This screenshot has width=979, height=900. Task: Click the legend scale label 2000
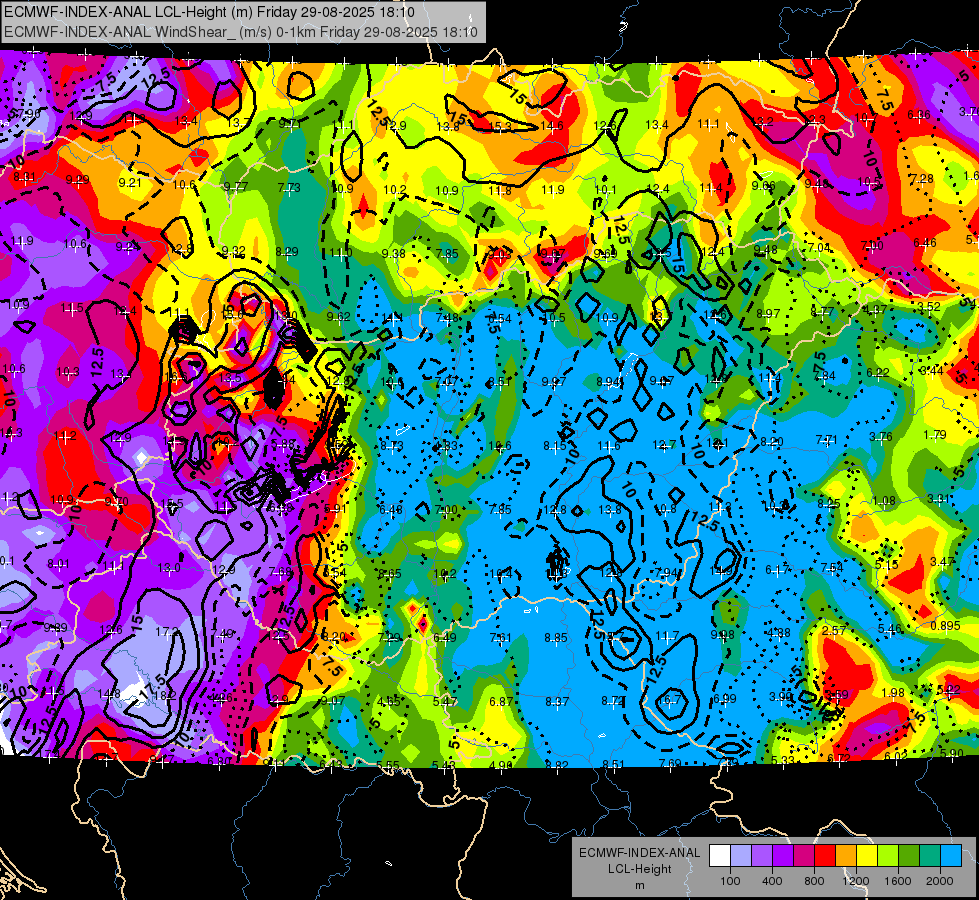click(940, 881)
